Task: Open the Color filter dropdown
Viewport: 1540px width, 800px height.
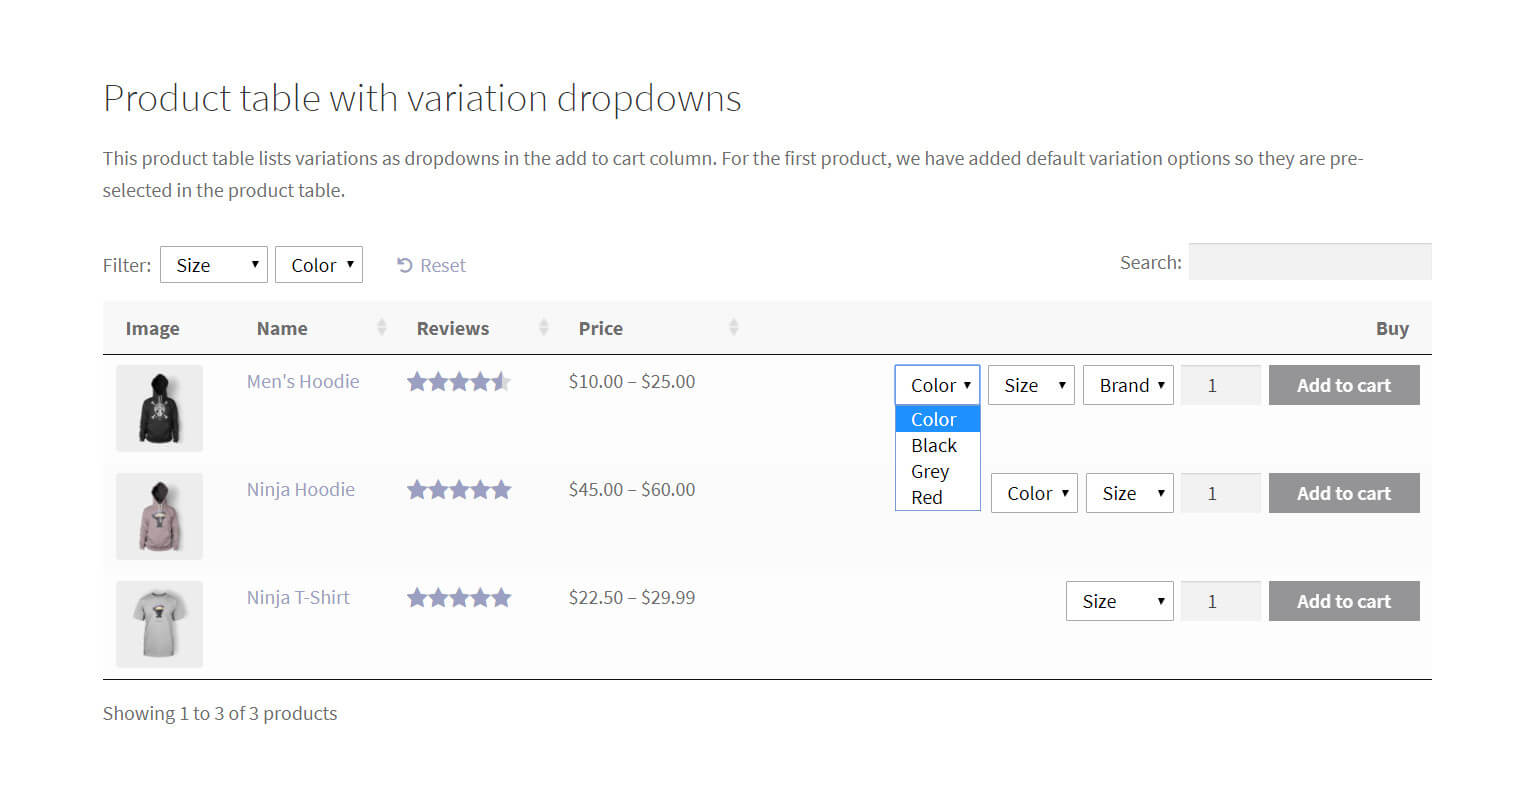Action: coord(319,265)
